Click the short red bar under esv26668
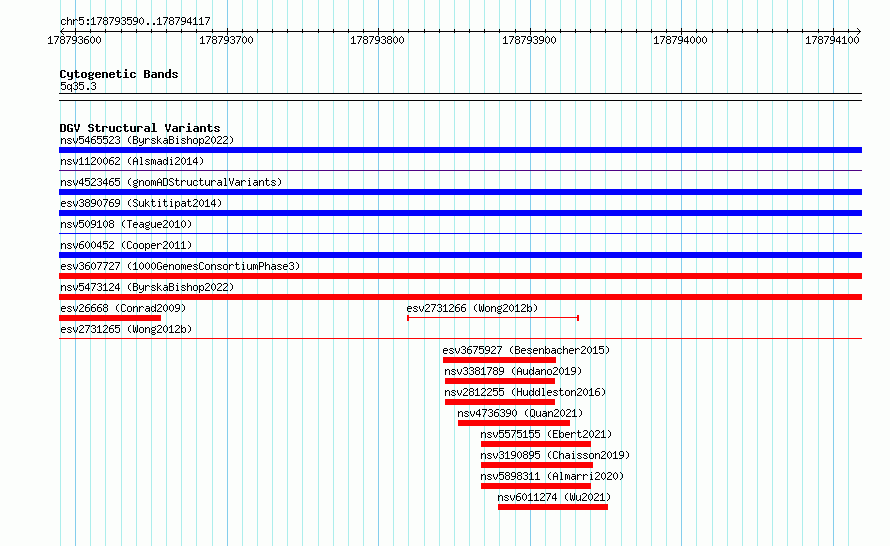 coord(110,318)
